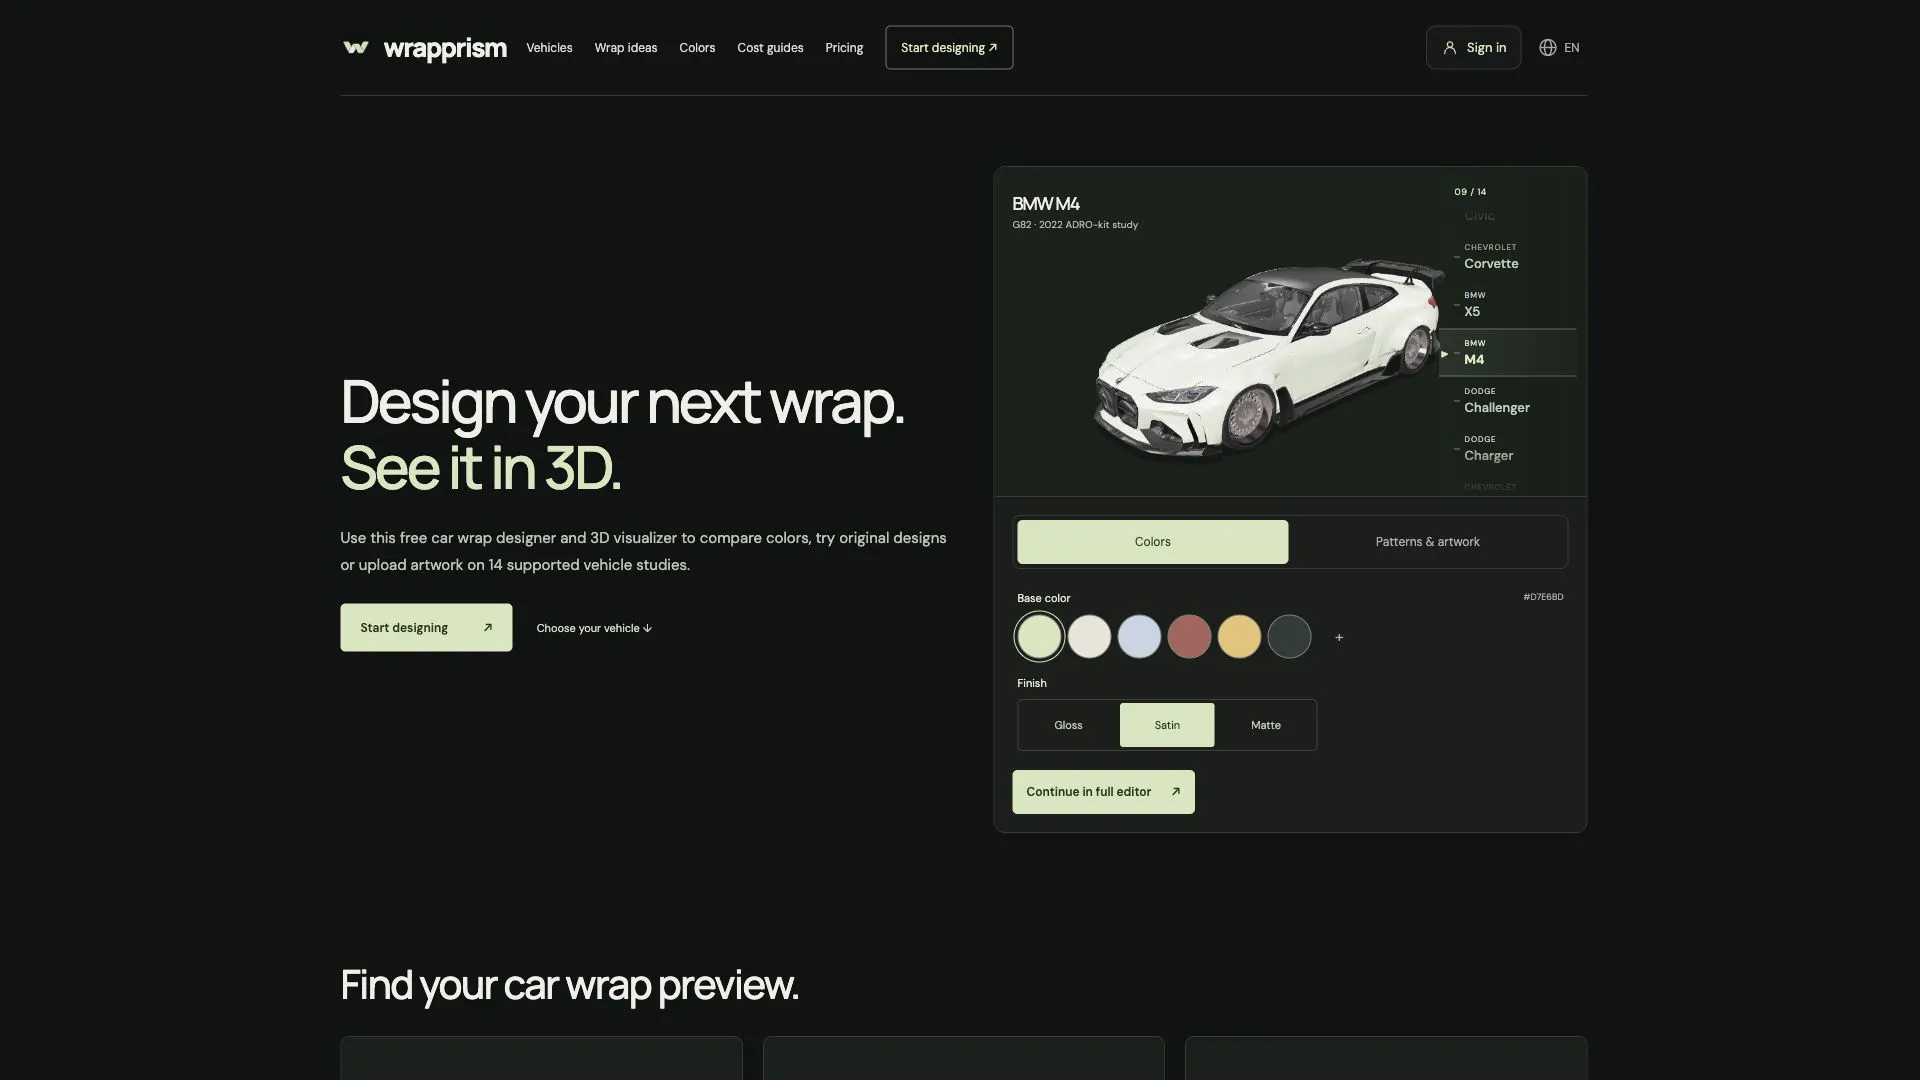Select the pale green base color swatch

1039,637
